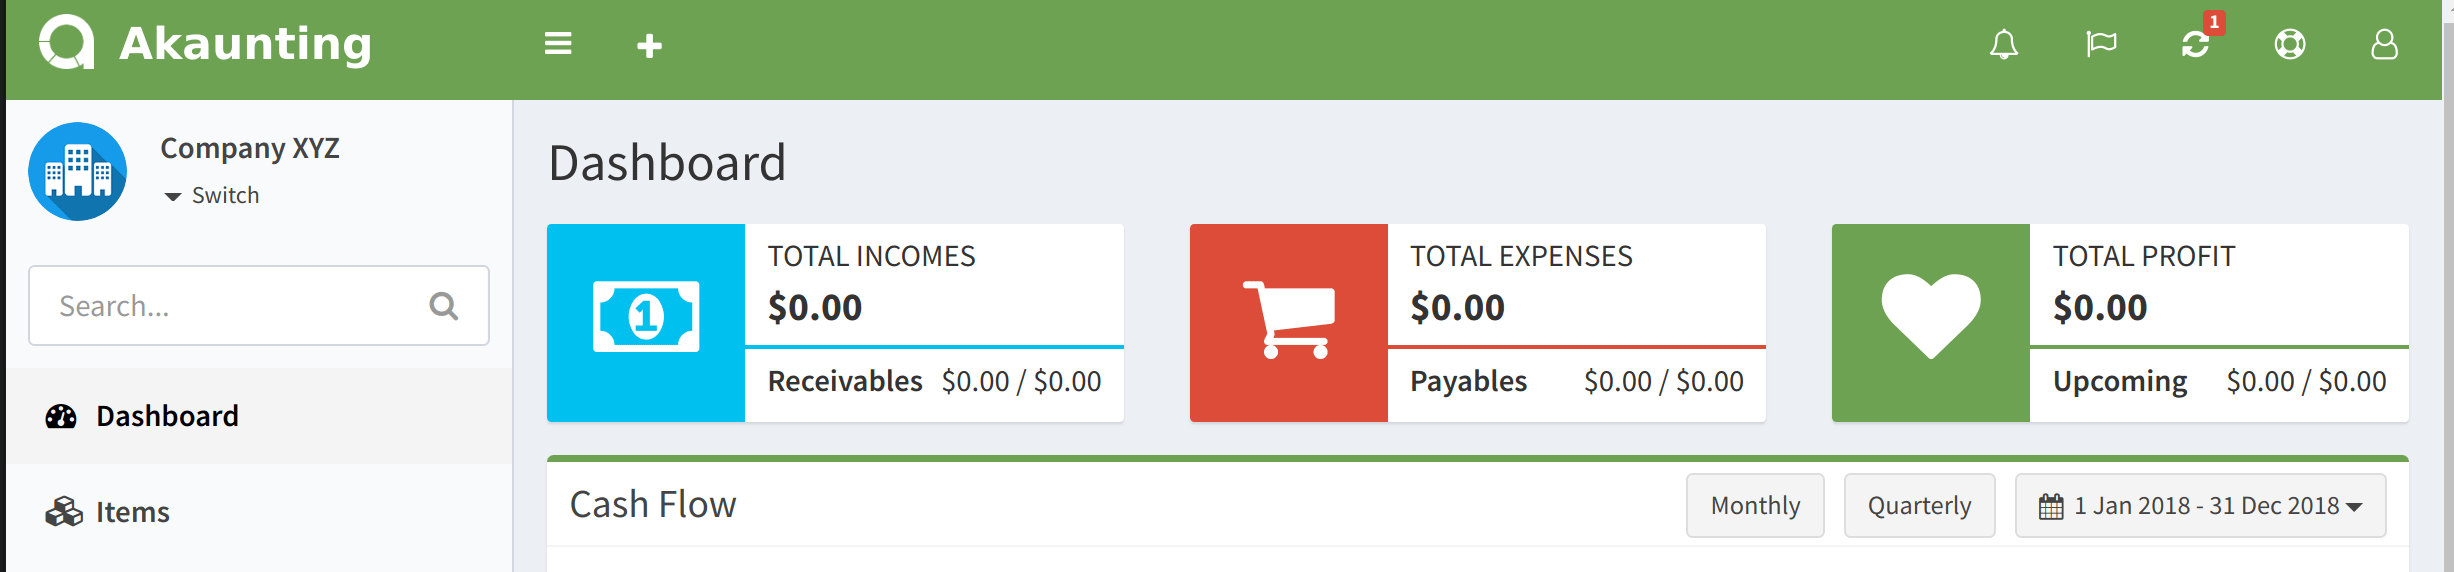
Task: Toggle the sidebar with the hamburger icon
Action: point(558,44)
